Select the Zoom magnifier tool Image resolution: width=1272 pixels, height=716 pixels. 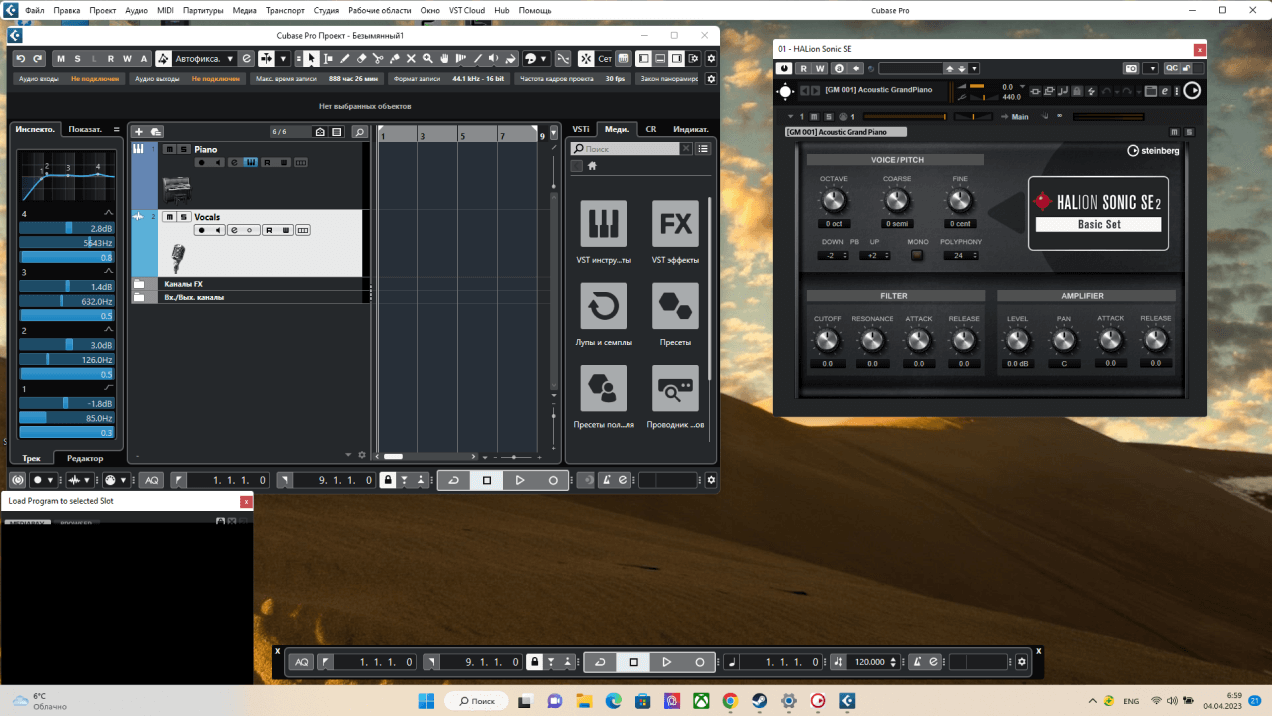(x=428, y=59)
